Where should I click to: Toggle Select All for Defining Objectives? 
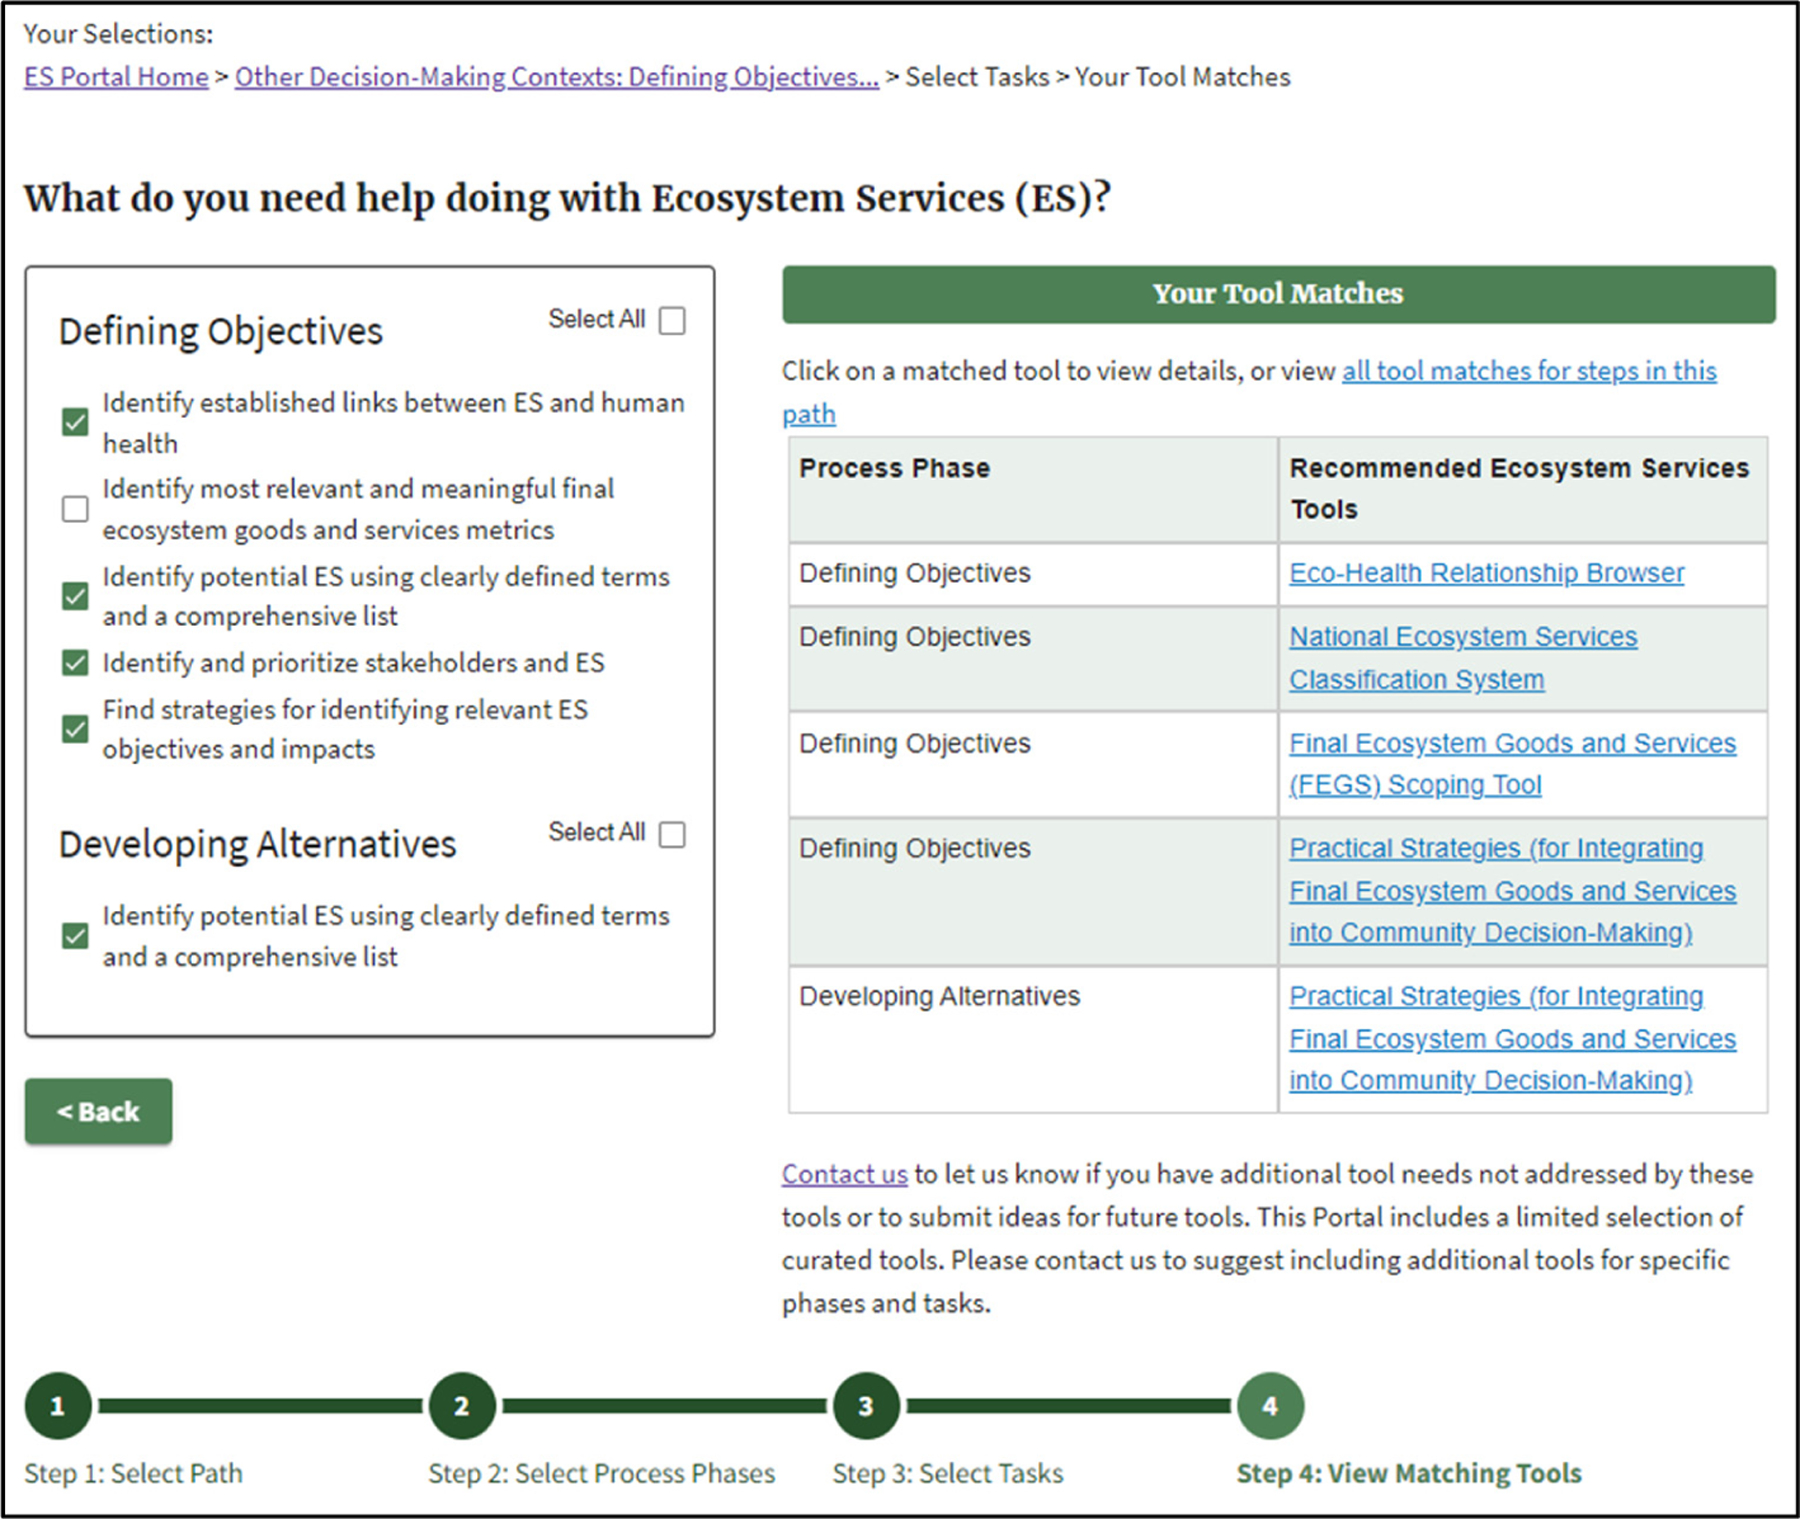pos(672,321)
